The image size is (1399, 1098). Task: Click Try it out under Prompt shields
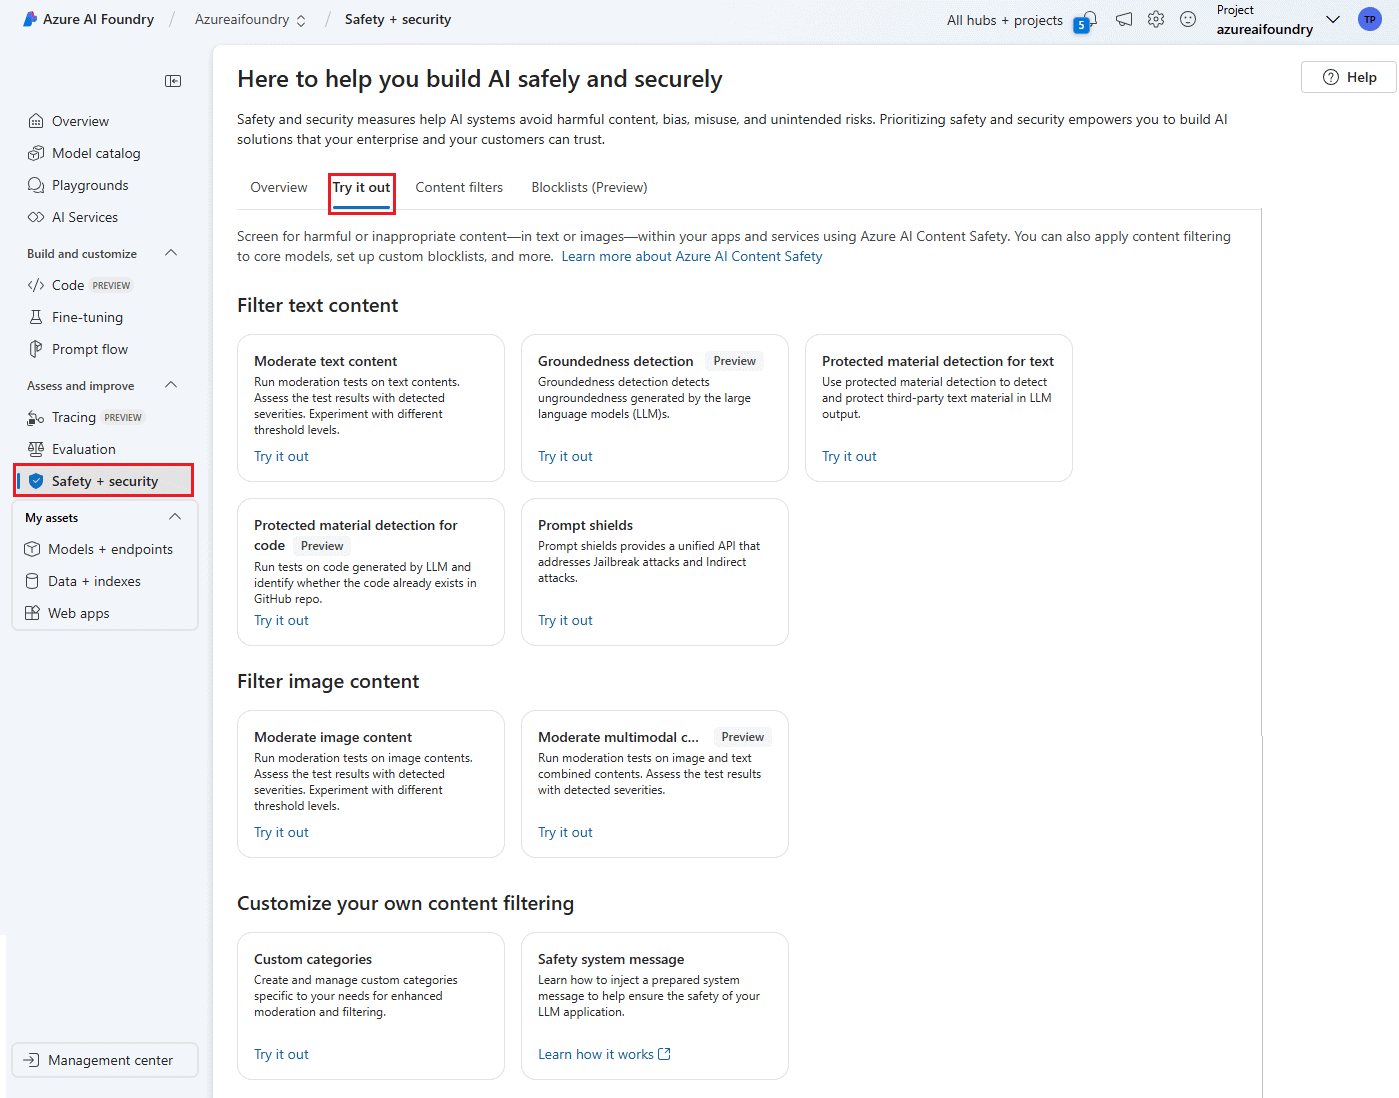565,619
